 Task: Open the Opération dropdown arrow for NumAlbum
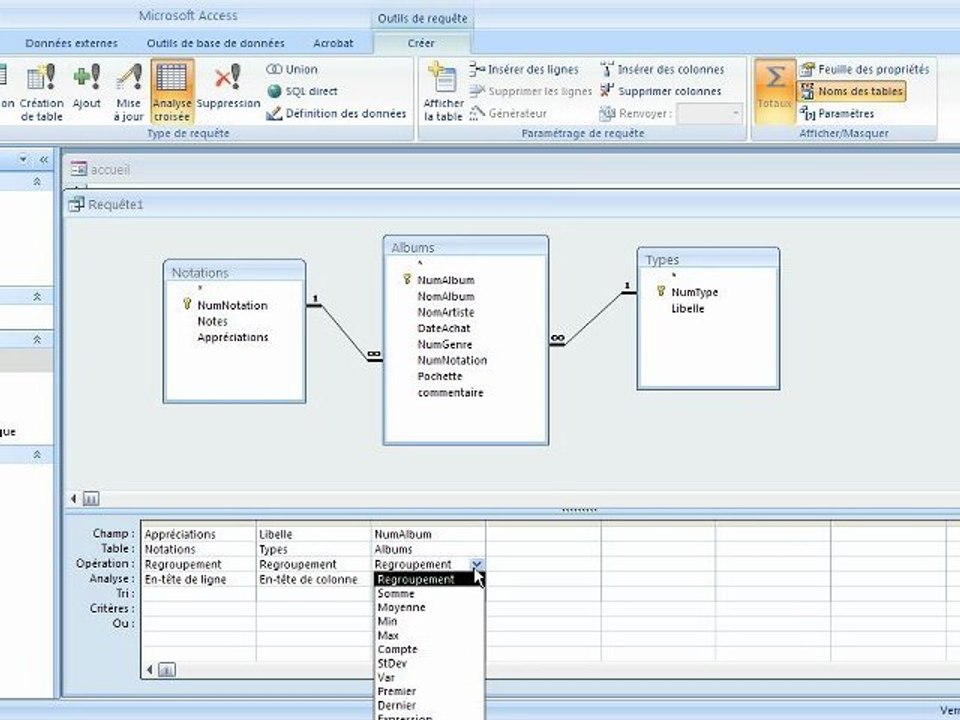pos(477,564)
